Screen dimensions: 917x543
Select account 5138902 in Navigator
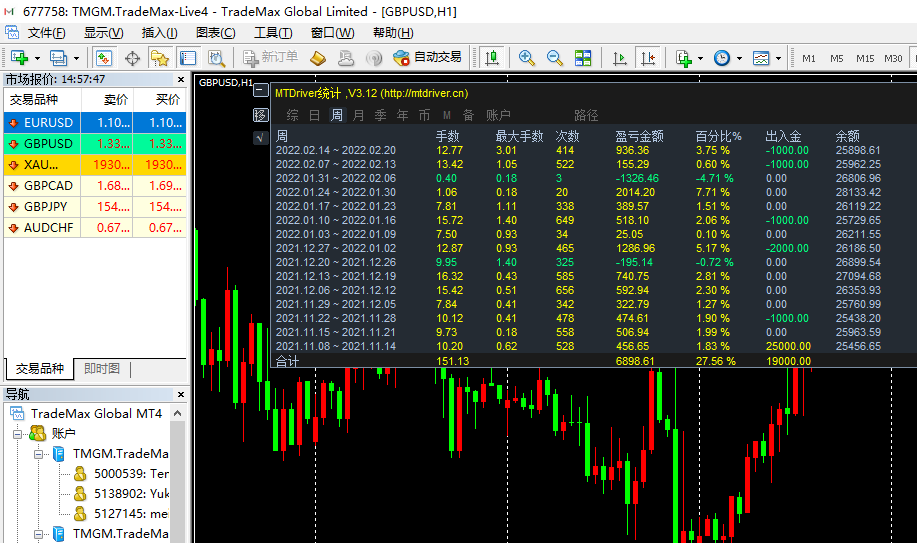pyautogui.click(x=123, y=493)
